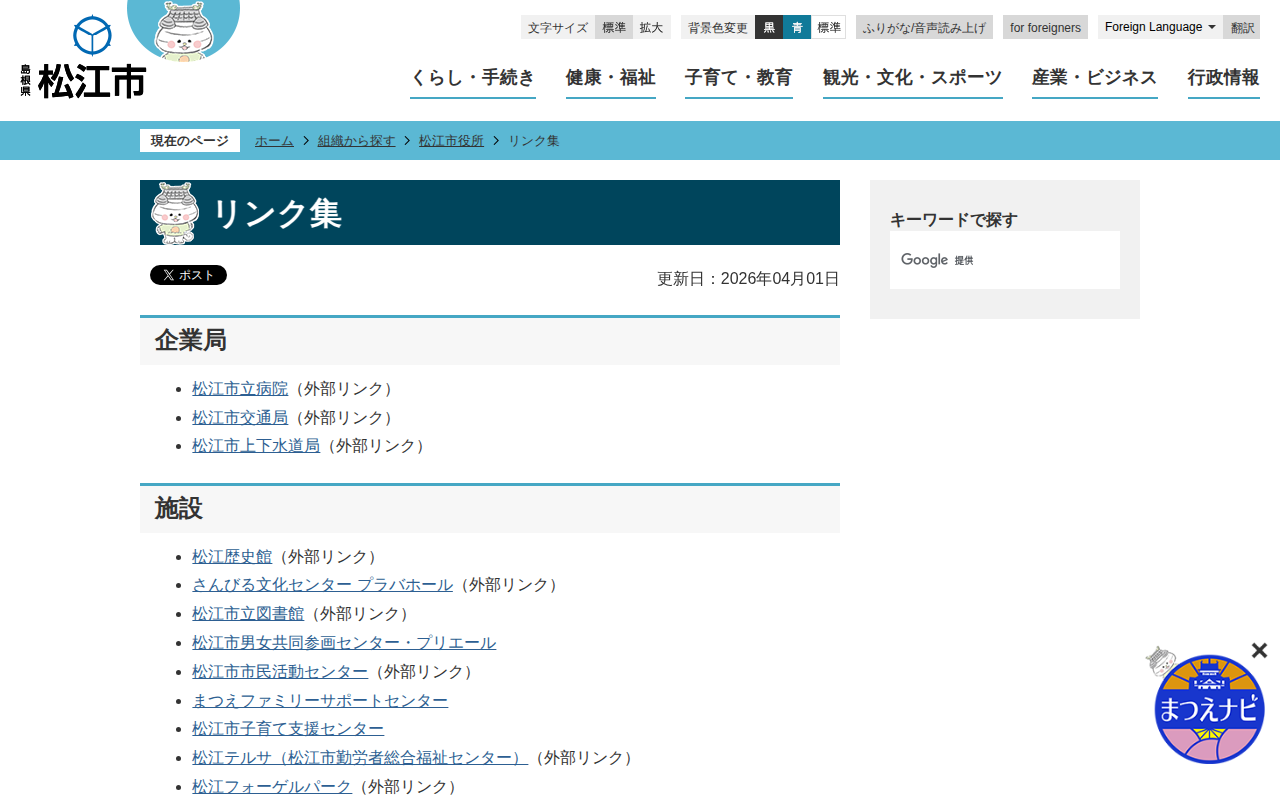This screenshot has width=1280, height=800.
Task: Open まつえファミリーサポートセンター link
Action: [x=320, y=701]
